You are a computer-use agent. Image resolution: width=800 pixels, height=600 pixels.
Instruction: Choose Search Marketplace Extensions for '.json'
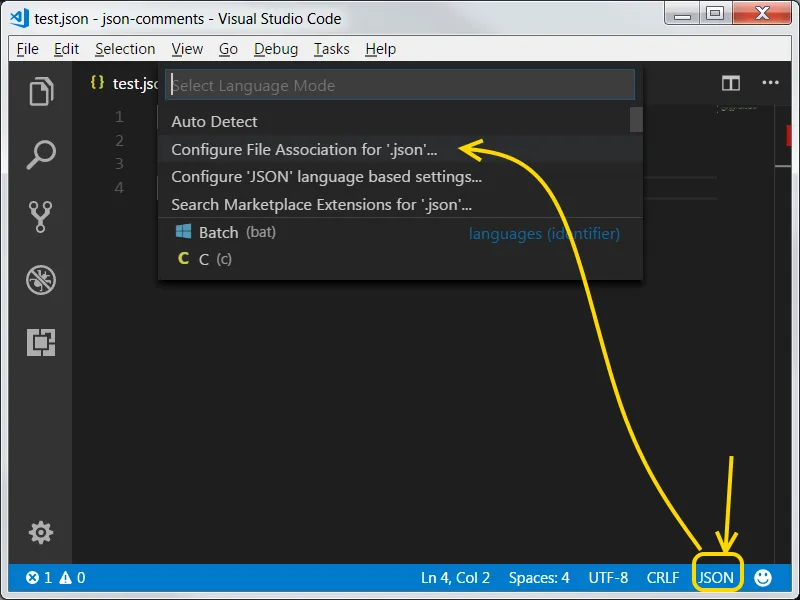[400, 205]
